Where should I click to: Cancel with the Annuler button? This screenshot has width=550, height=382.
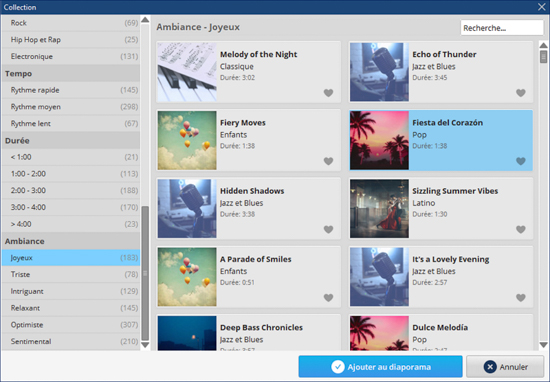tap(505, 367)
